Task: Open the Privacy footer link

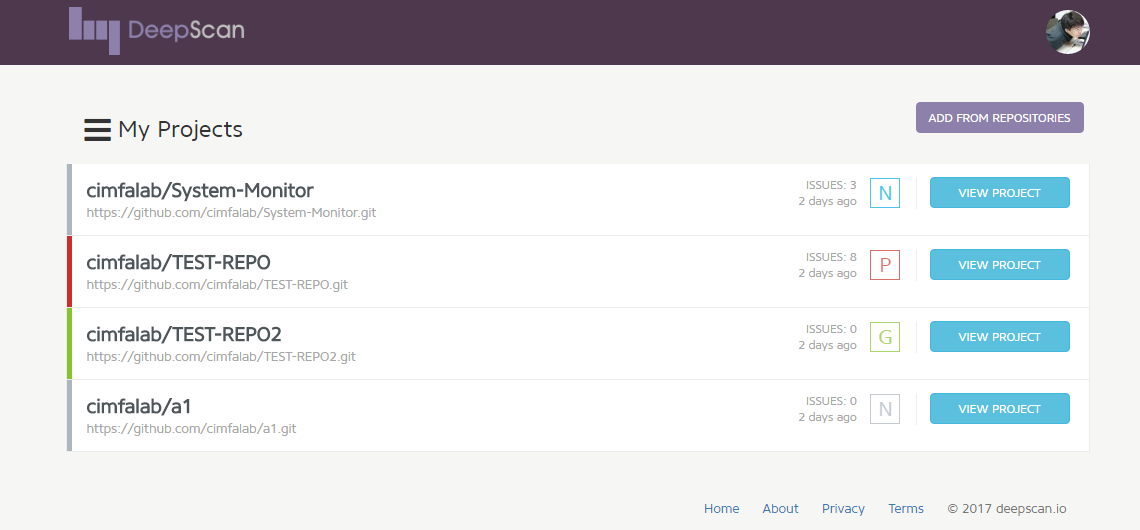Action: (843, 509)
